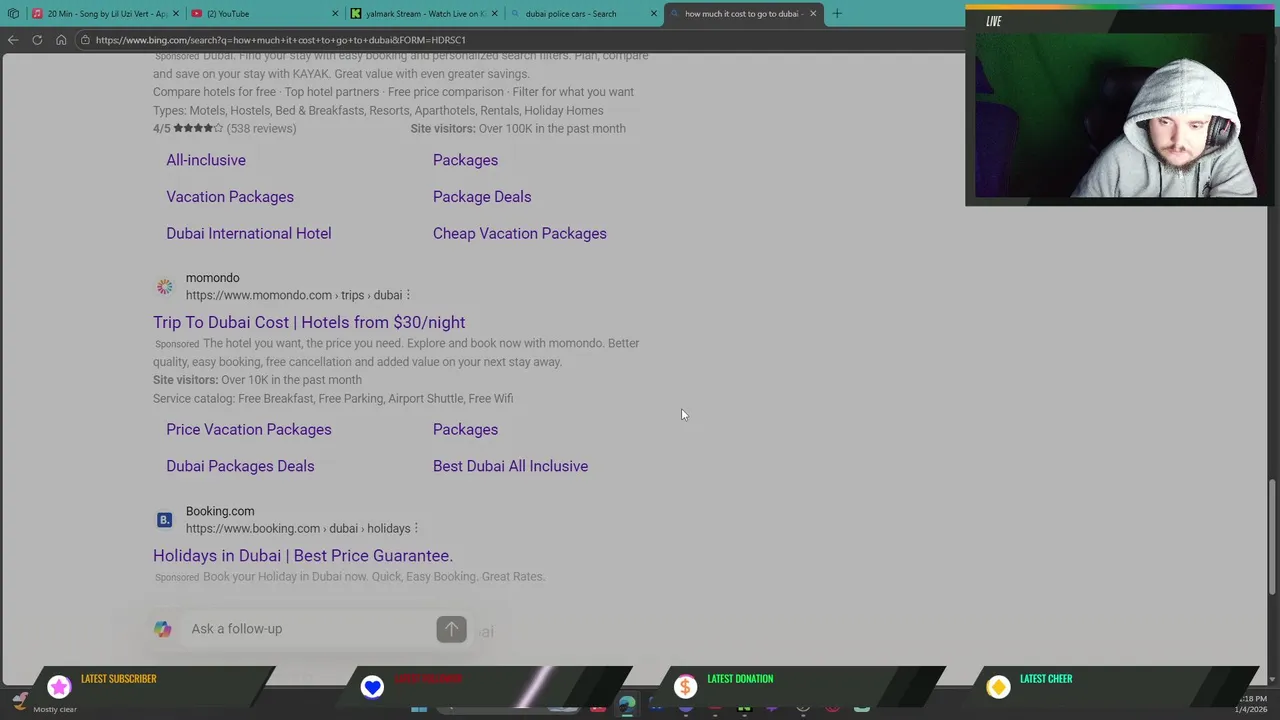Click the Apple Music favicon on first tab
Screen dimensions: 1280x720
click(37, 14)
